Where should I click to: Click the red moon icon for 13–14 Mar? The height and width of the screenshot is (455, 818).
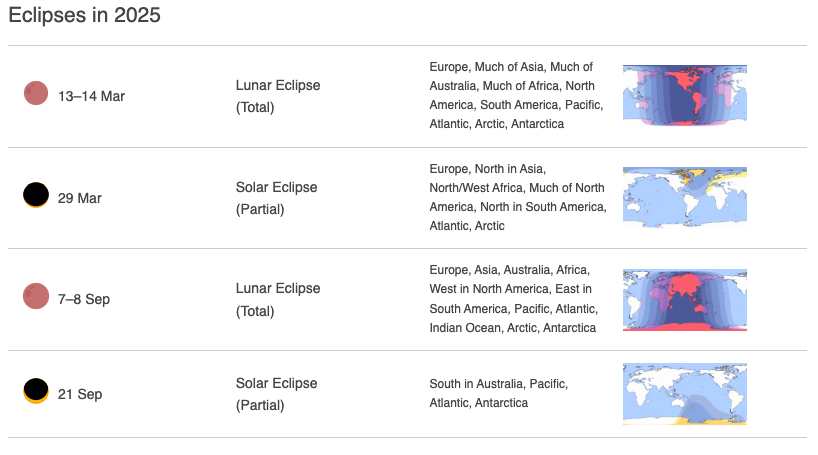point(36,93)
